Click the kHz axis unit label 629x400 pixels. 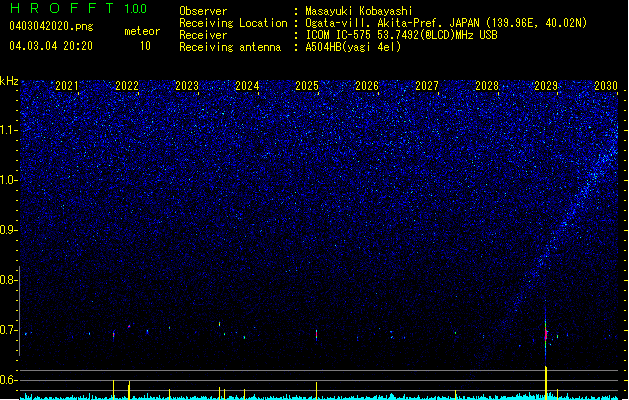click(9, 81)
